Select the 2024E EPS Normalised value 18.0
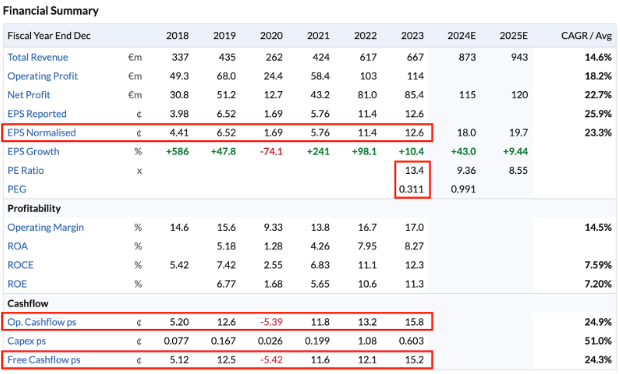620x374 pixels. 467,132
